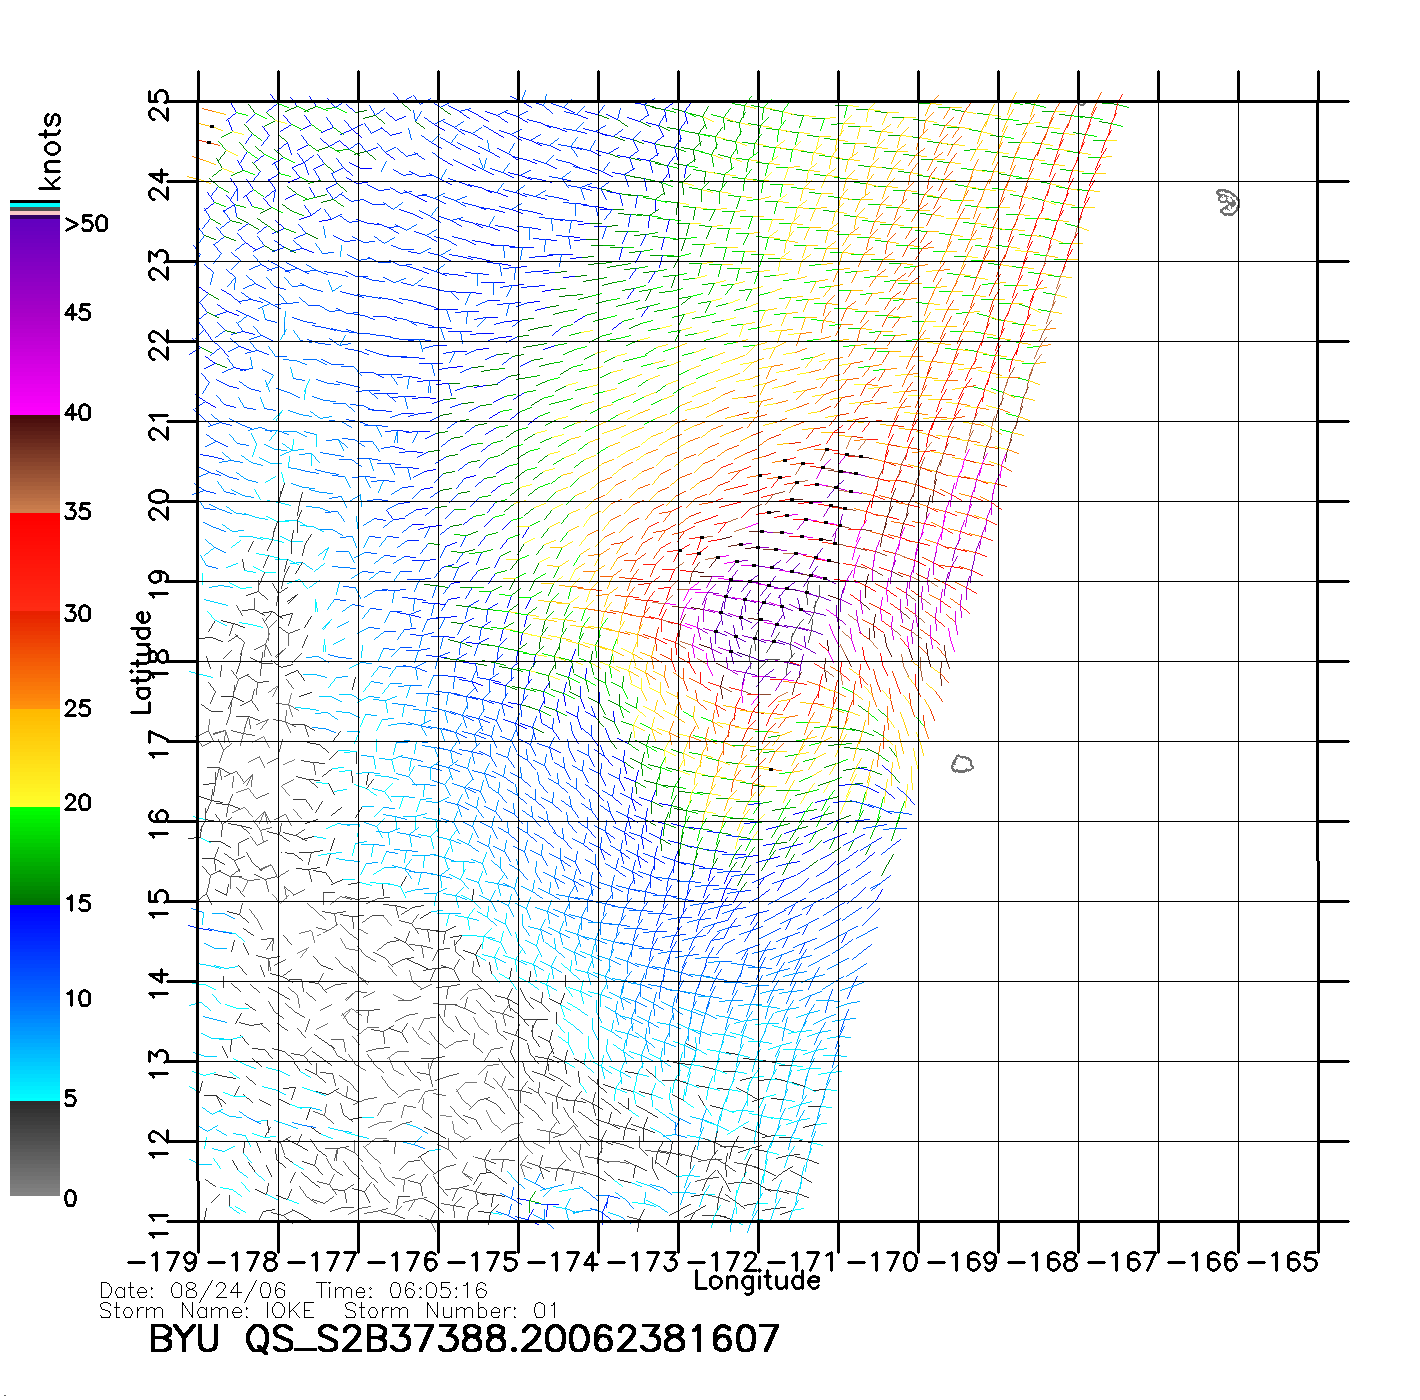Select the storm name IOKE text
Viewport: 1420px width, 1400px height.
(x=289, y=1311)
